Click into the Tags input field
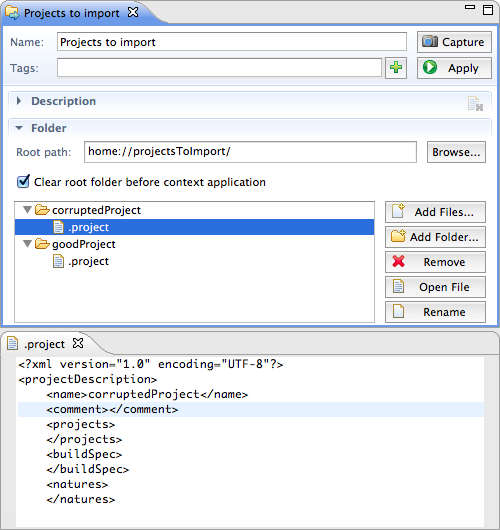Image resolution: width=500 pixels, height=530 pixels. pyautogui.click(x=219, y=68)
